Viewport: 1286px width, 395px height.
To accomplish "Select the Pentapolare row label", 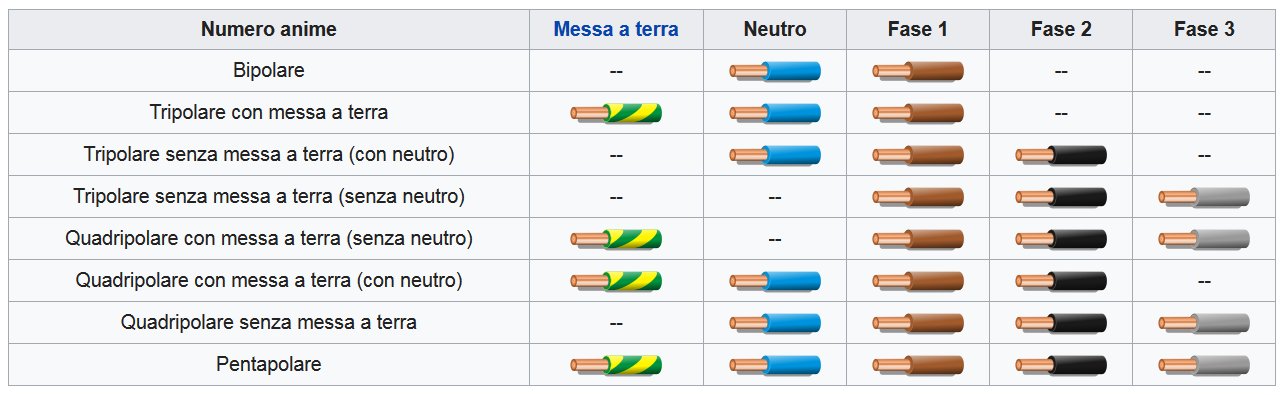I will 269,365.
